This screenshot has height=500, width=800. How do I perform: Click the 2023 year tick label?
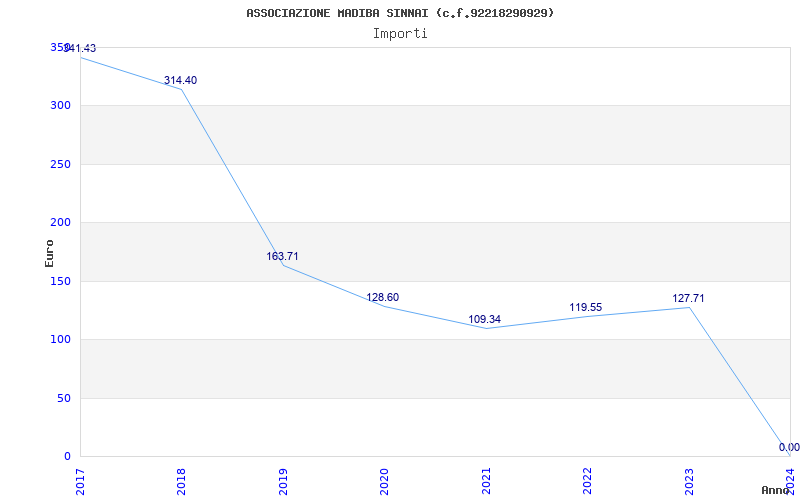coord(689,480)
